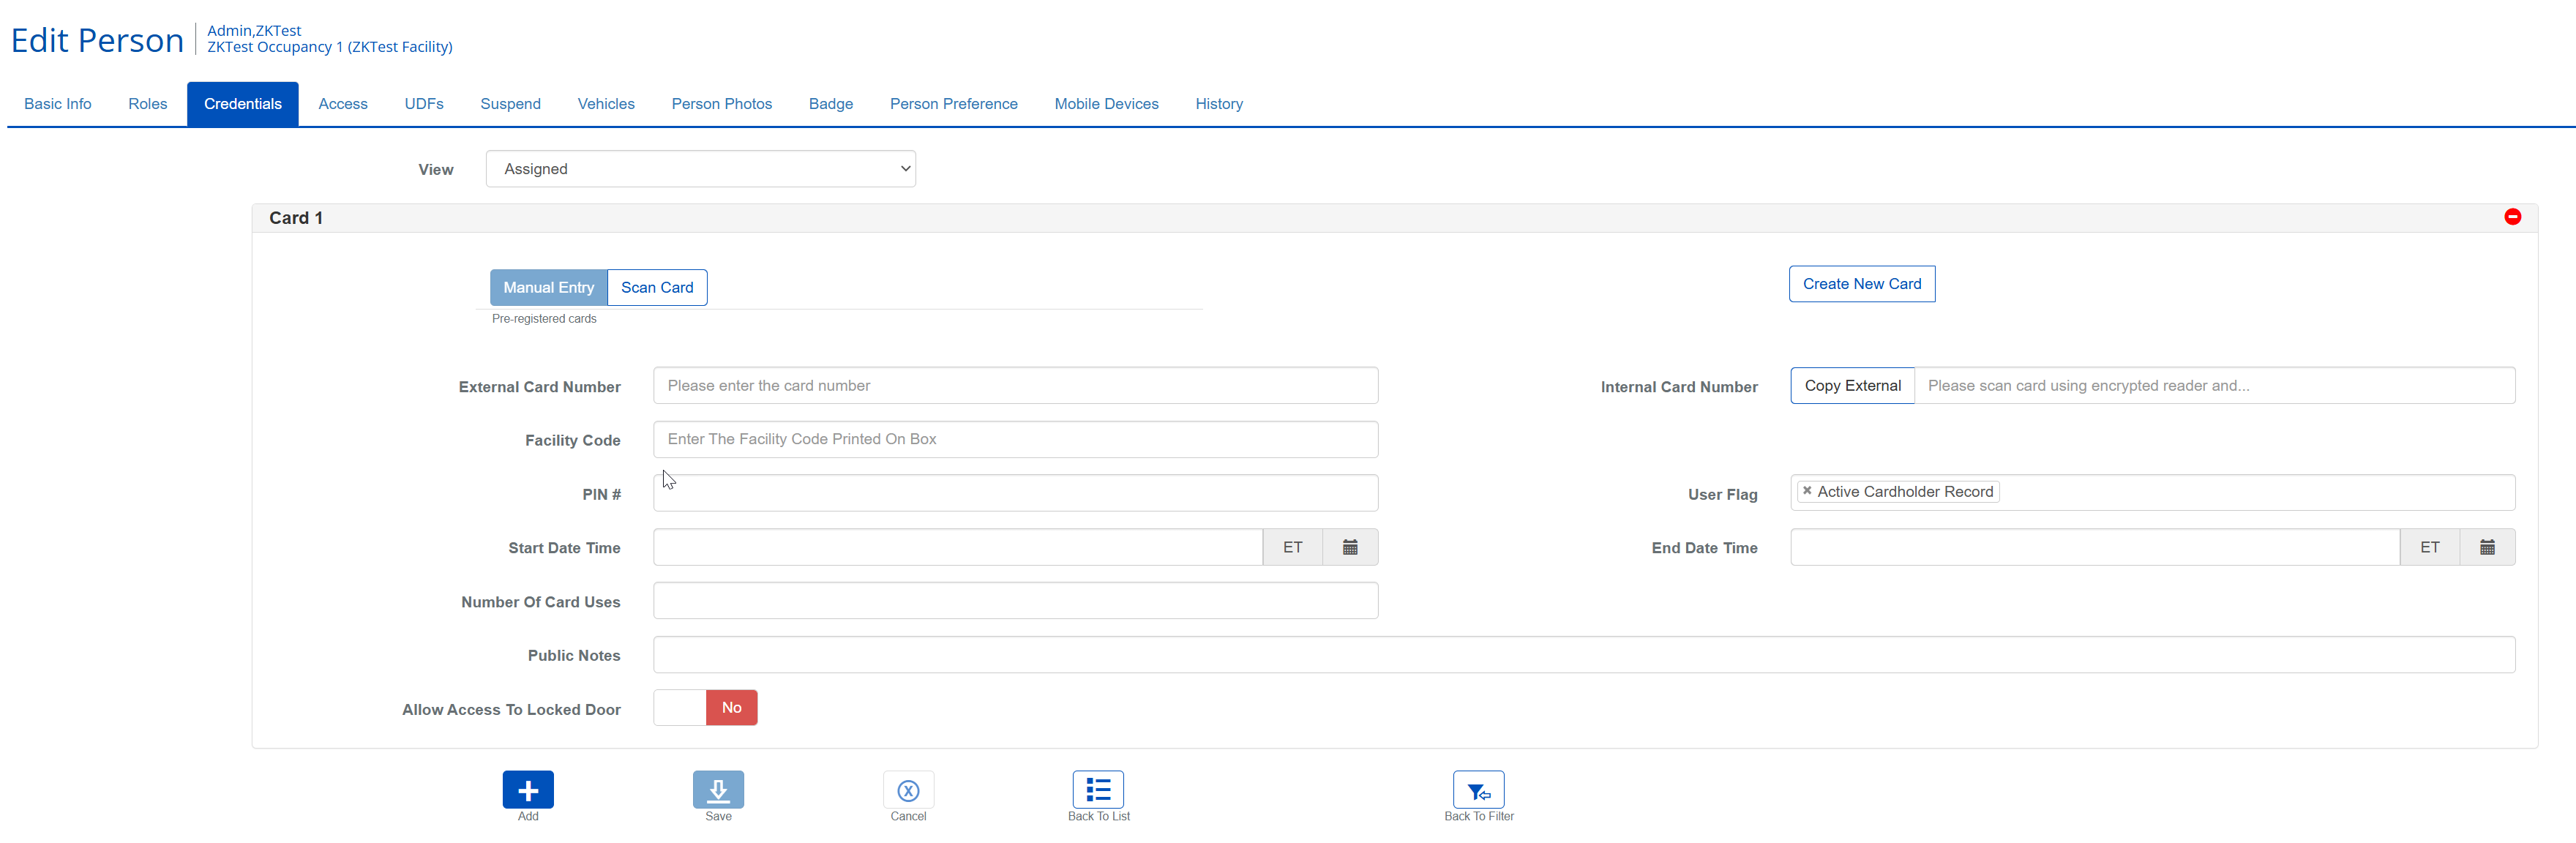Click the Create New Card button
Screen dimensions: 2576x843
[1861, 284]
